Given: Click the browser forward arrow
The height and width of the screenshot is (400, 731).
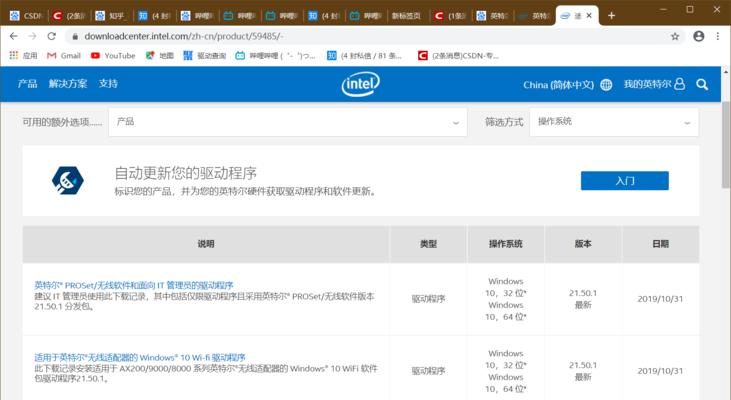Looking at the screenshot, I should pos(32,36).
